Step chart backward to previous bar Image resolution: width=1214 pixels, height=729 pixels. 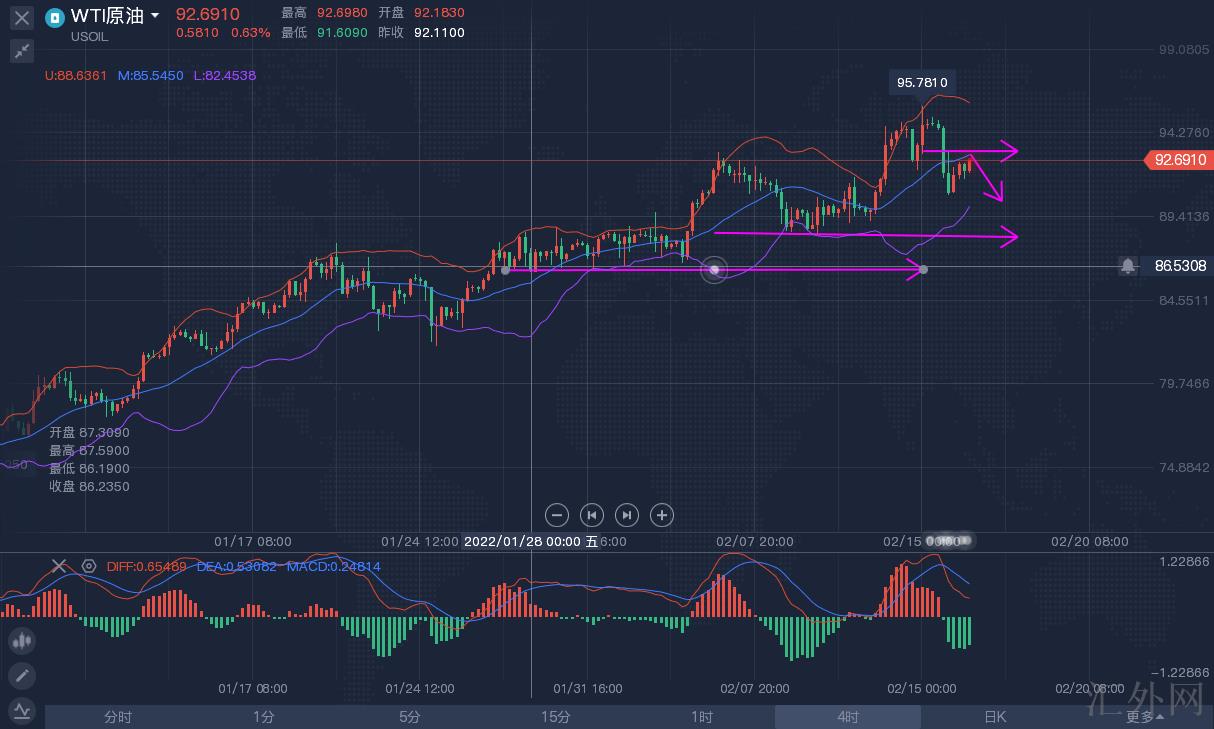(592, 515)
